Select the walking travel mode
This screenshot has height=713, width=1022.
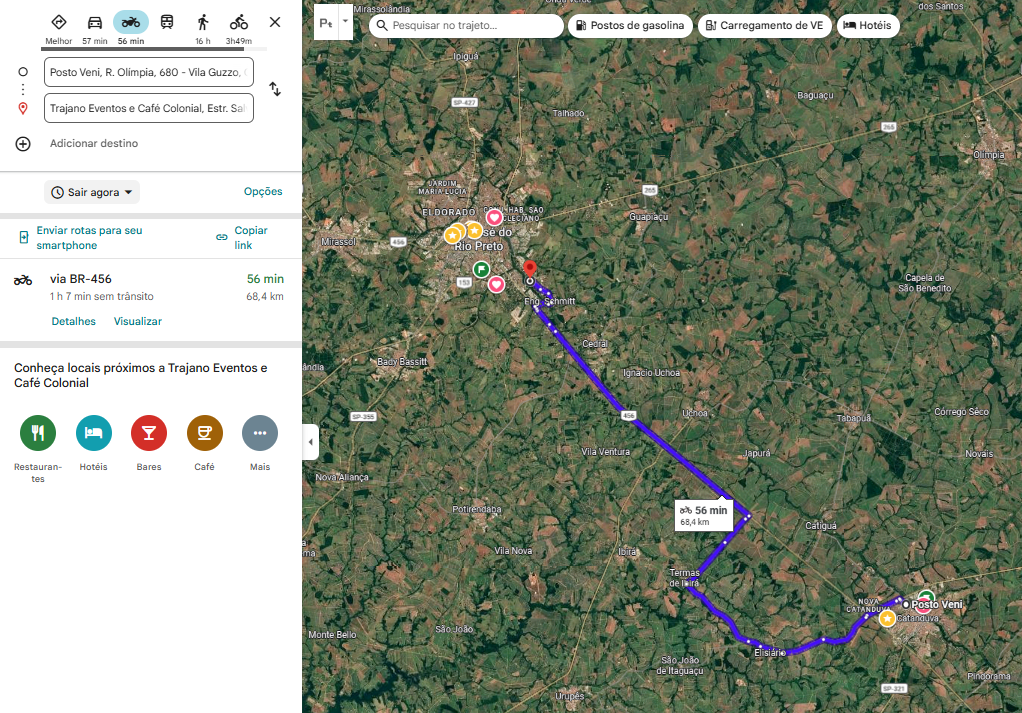point(203,23)
